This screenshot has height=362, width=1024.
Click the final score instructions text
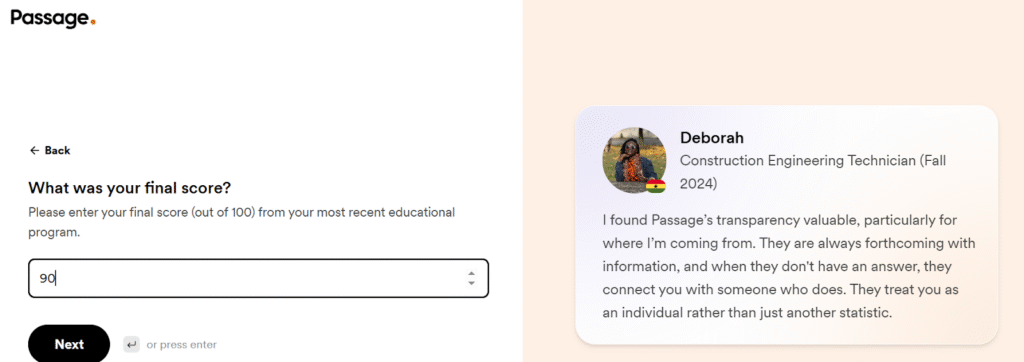point(242,222)
